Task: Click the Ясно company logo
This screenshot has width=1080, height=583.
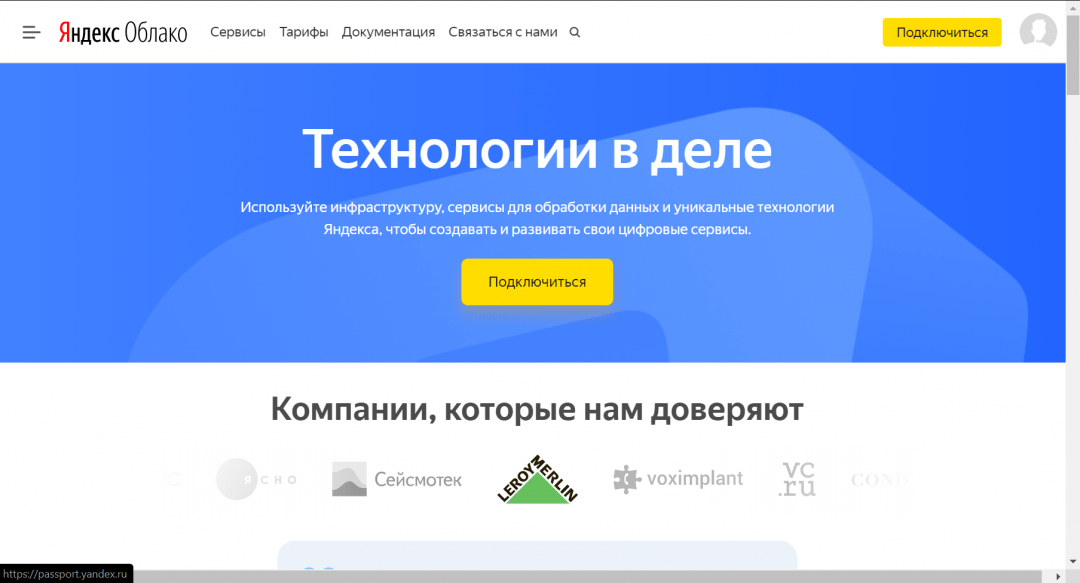Action: tap(256, 479)
